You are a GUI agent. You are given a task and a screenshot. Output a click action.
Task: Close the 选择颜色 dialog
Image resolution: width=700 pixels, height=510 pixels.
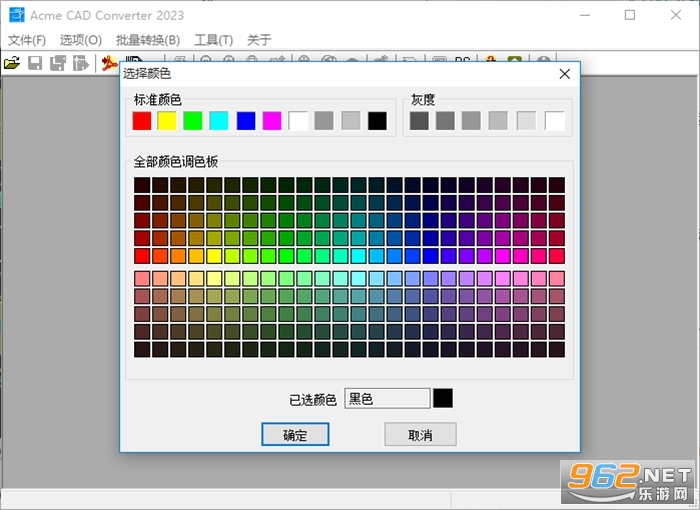point(565,74)
